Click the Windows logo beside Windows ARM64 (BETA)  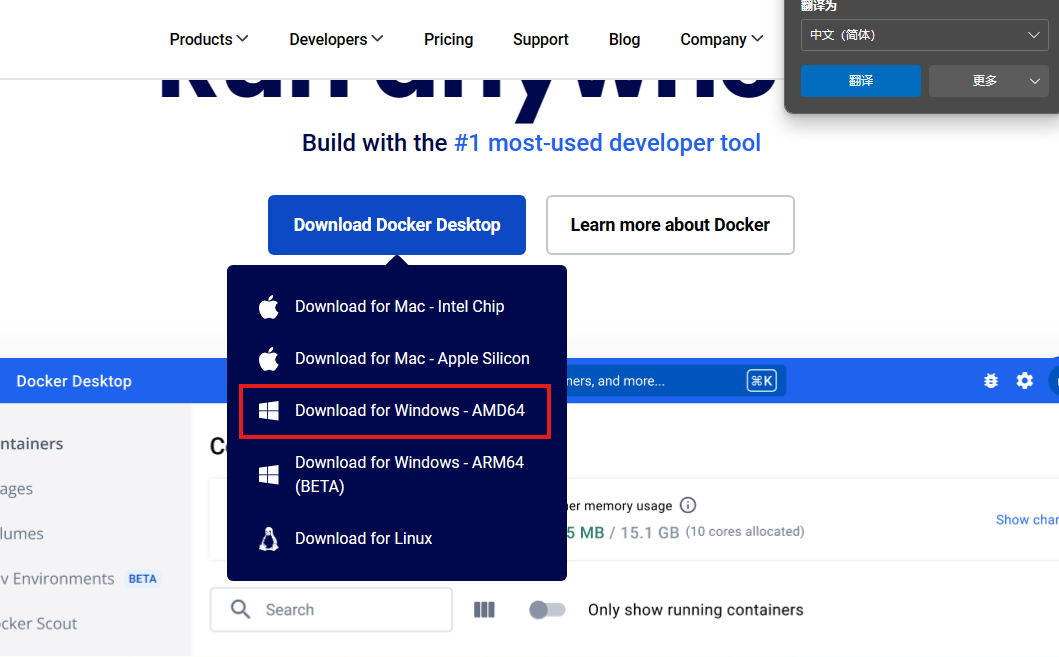tap(269, 475)
